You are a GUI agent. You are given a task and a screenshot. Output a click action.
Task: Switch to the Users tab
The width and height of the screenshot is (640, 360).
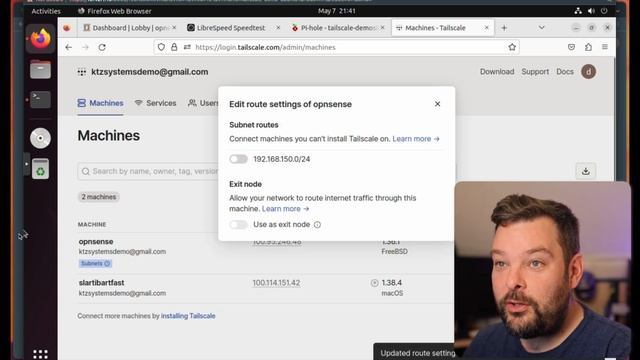pyautogui.click(x=203, y=103)
